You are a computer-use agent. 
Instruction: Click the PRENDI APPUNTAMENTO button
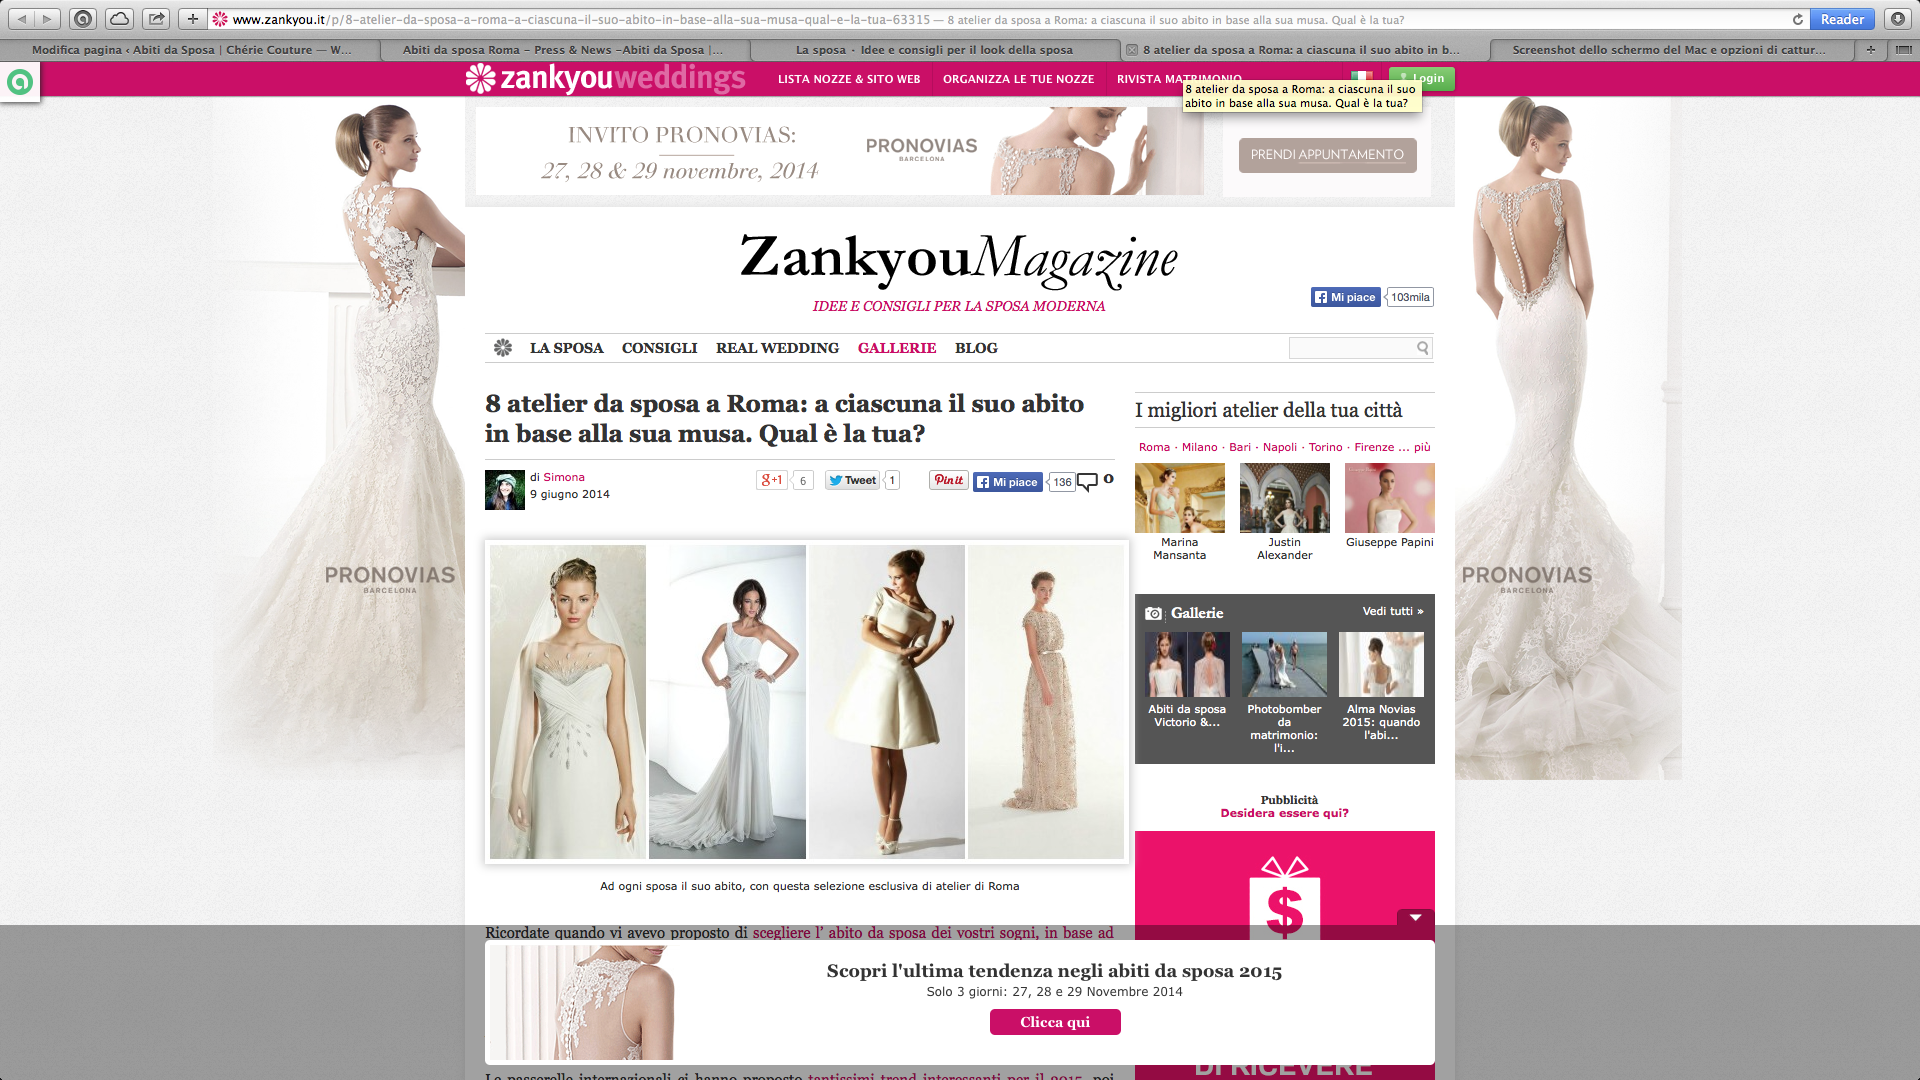click(1327, 155)
